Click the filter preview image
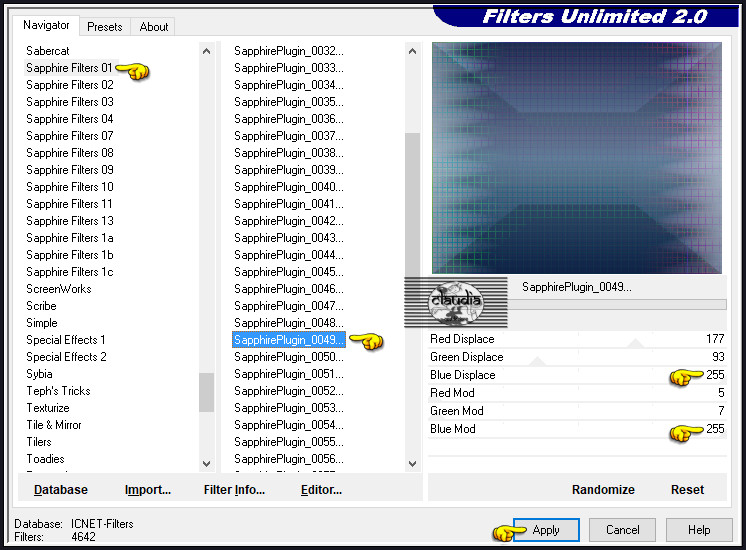Viewport: 746px width, 550px height. pyautogui.click(x=577, y=158)
